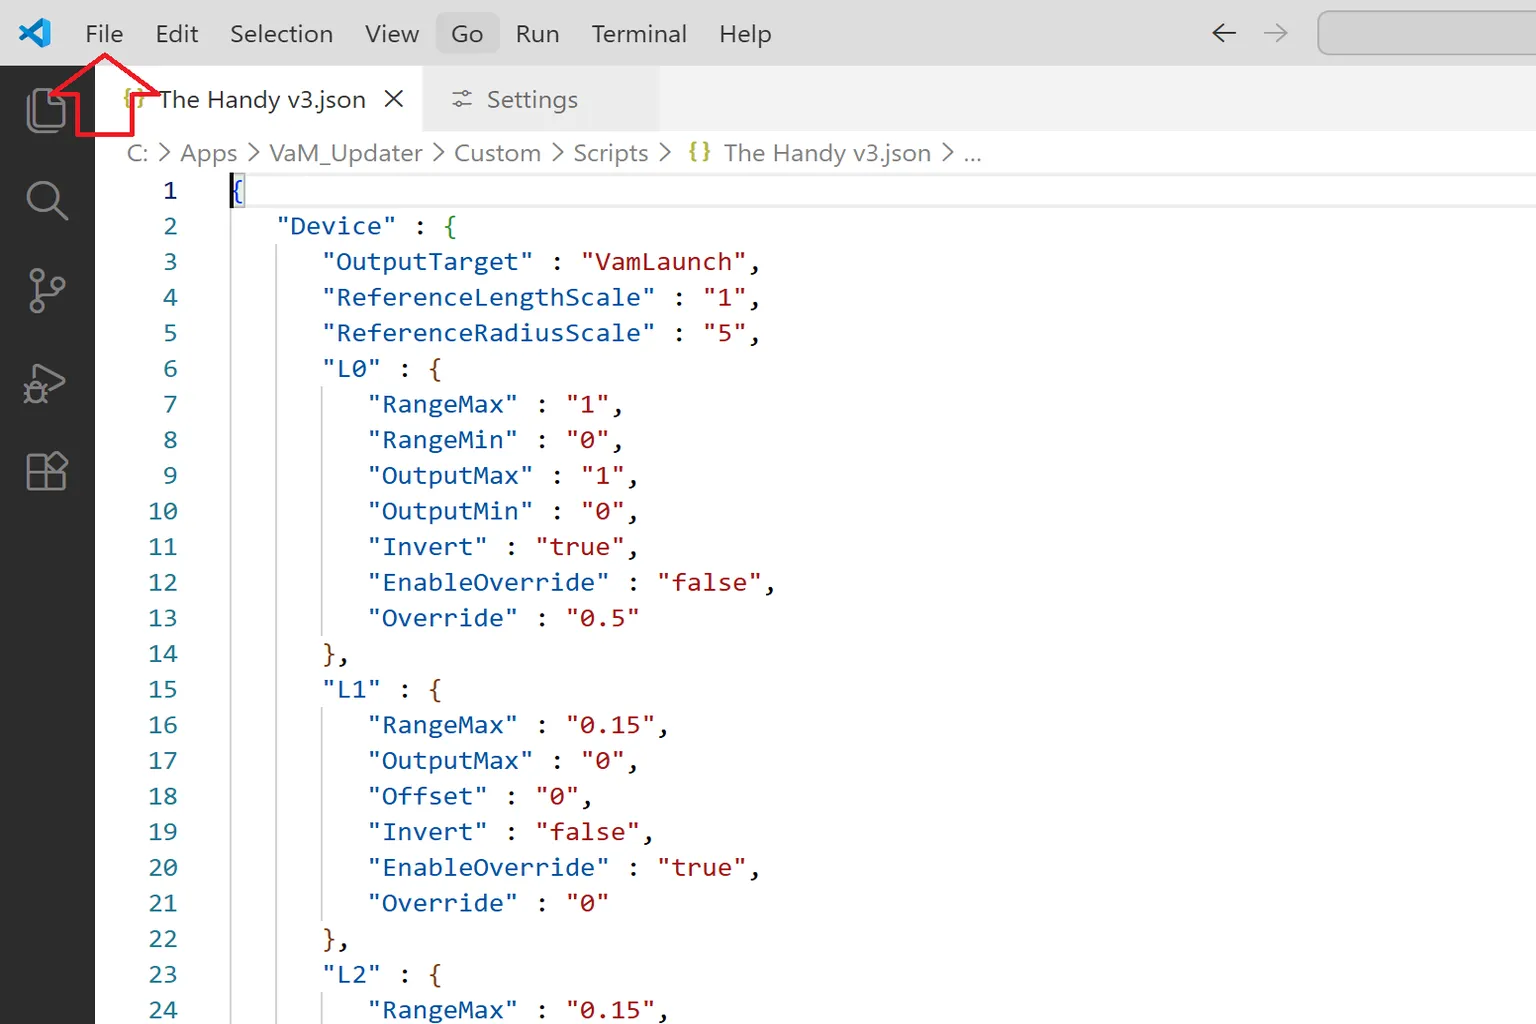Click the VaM_Updater breadcrumb segment
This screenshot has width=1536, height=1024.
(346, 153)
